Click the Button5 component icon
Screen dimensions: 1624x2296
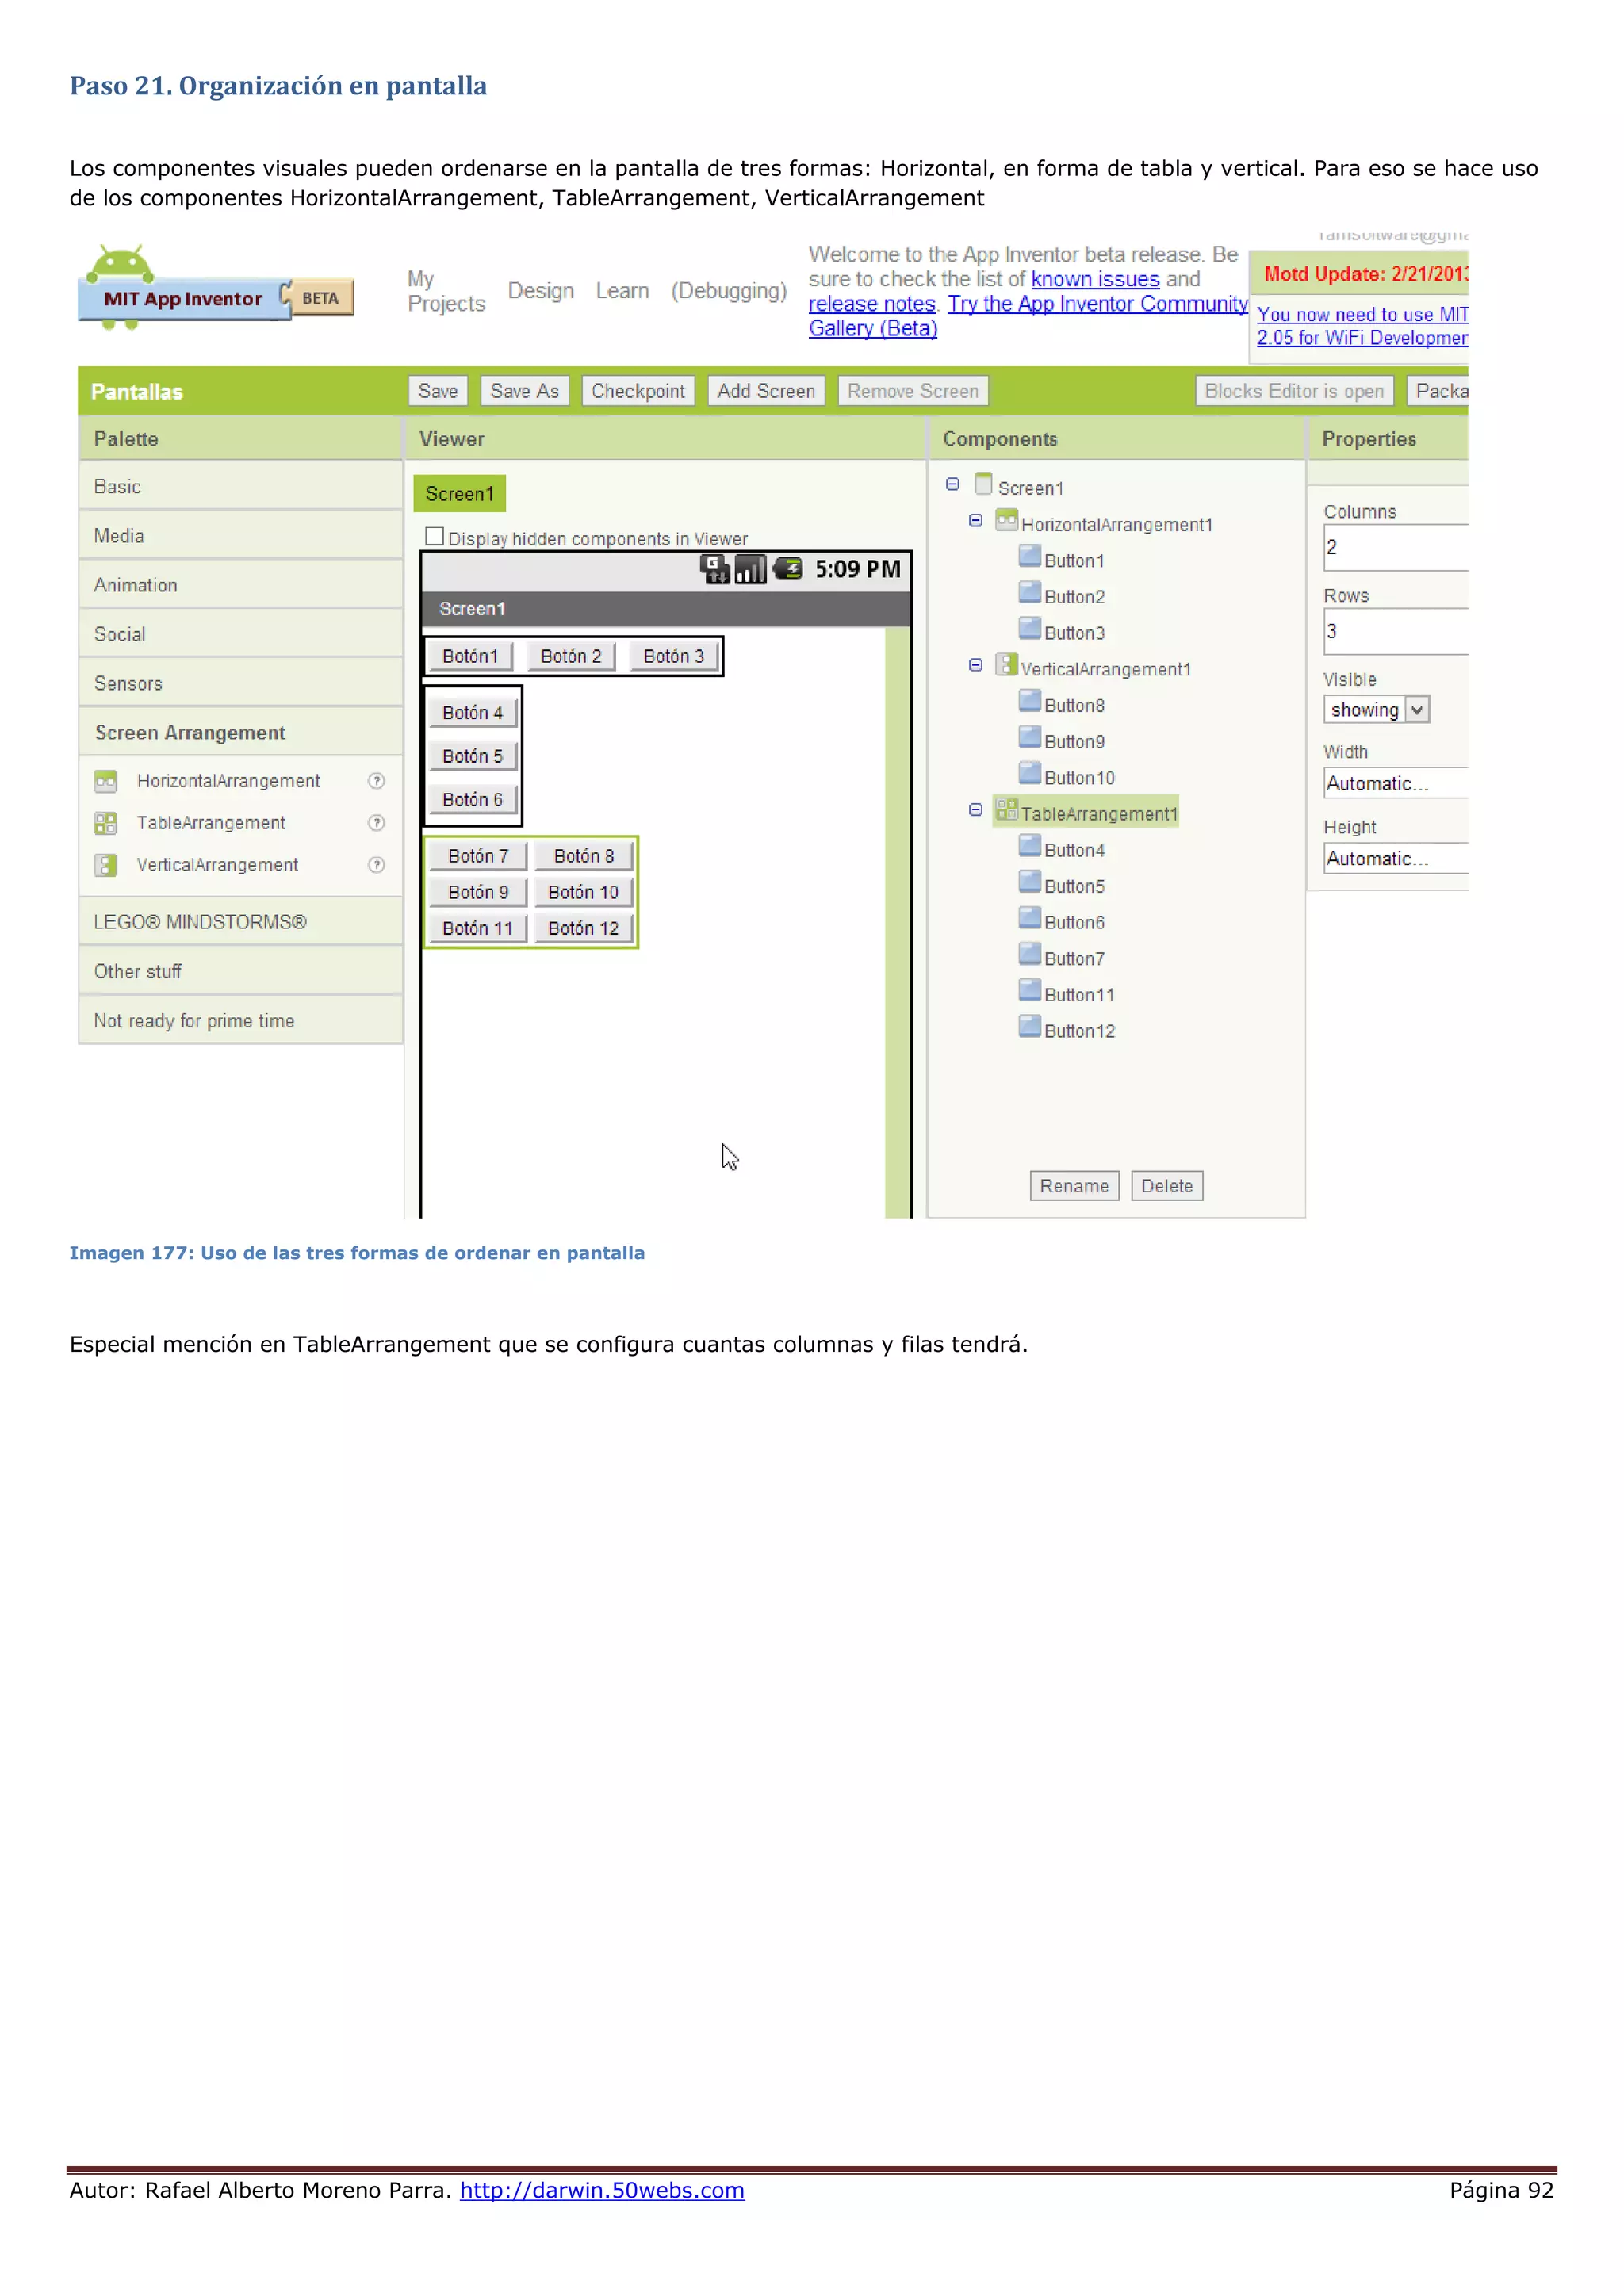tap(1030, 881)
